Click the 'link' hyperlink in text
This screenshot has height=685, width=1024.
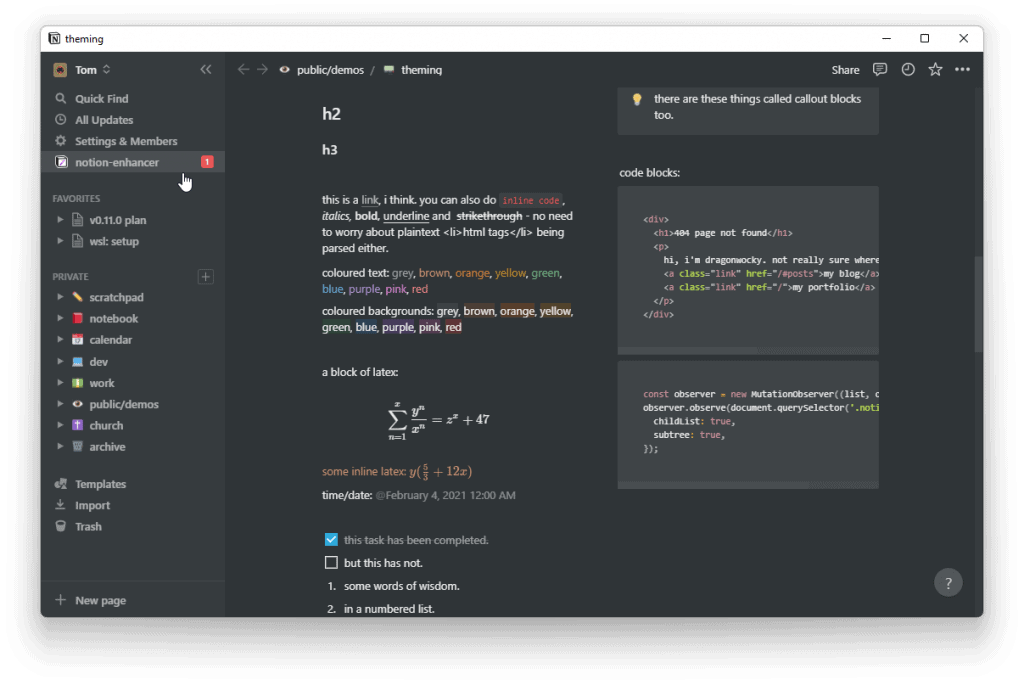pos(370,200)
